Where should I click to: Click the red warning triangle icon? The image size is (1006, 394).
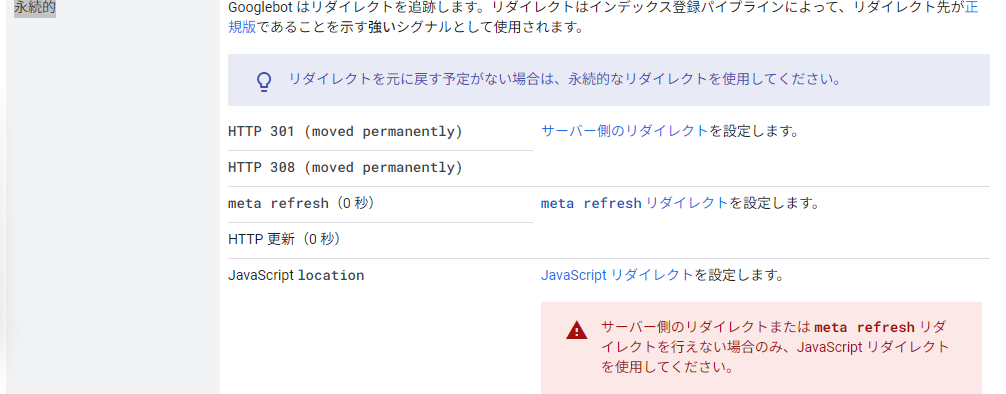[576, 330]
